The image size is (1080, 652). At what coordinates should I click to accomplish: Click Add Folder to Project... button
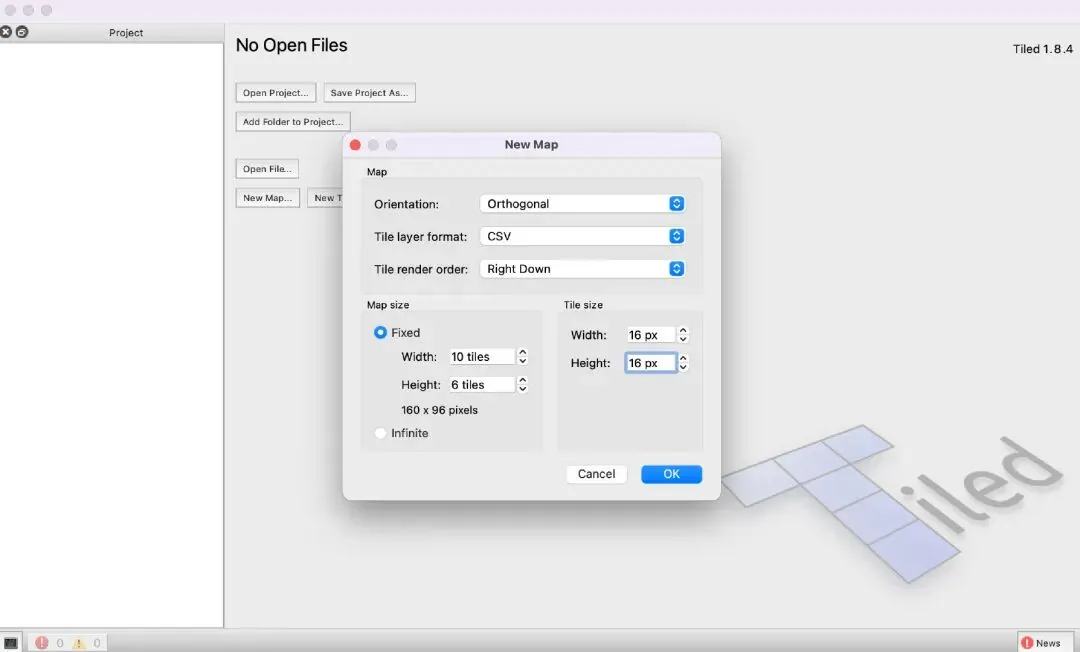[x=293, y=122]
